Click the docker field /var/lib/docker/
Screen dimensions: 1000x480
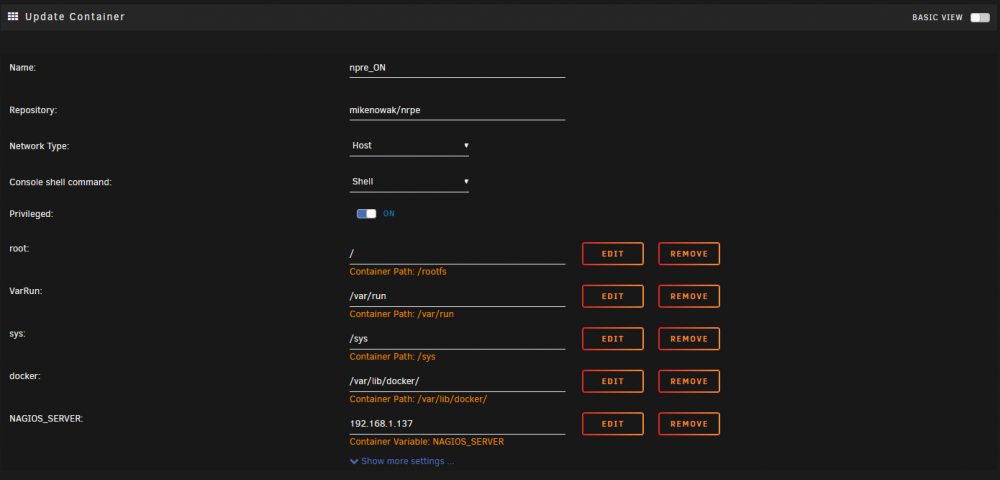point(457,381)
